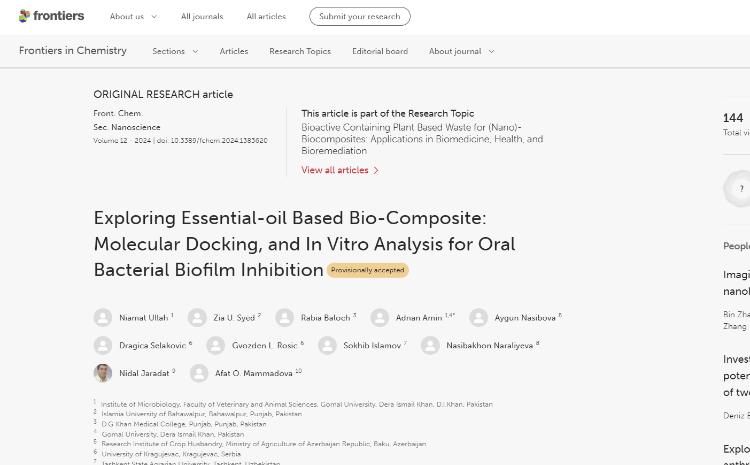The width and height of the screenshot is (750, 465).
Task: Open the All journals link
Action: click(202, 16)
